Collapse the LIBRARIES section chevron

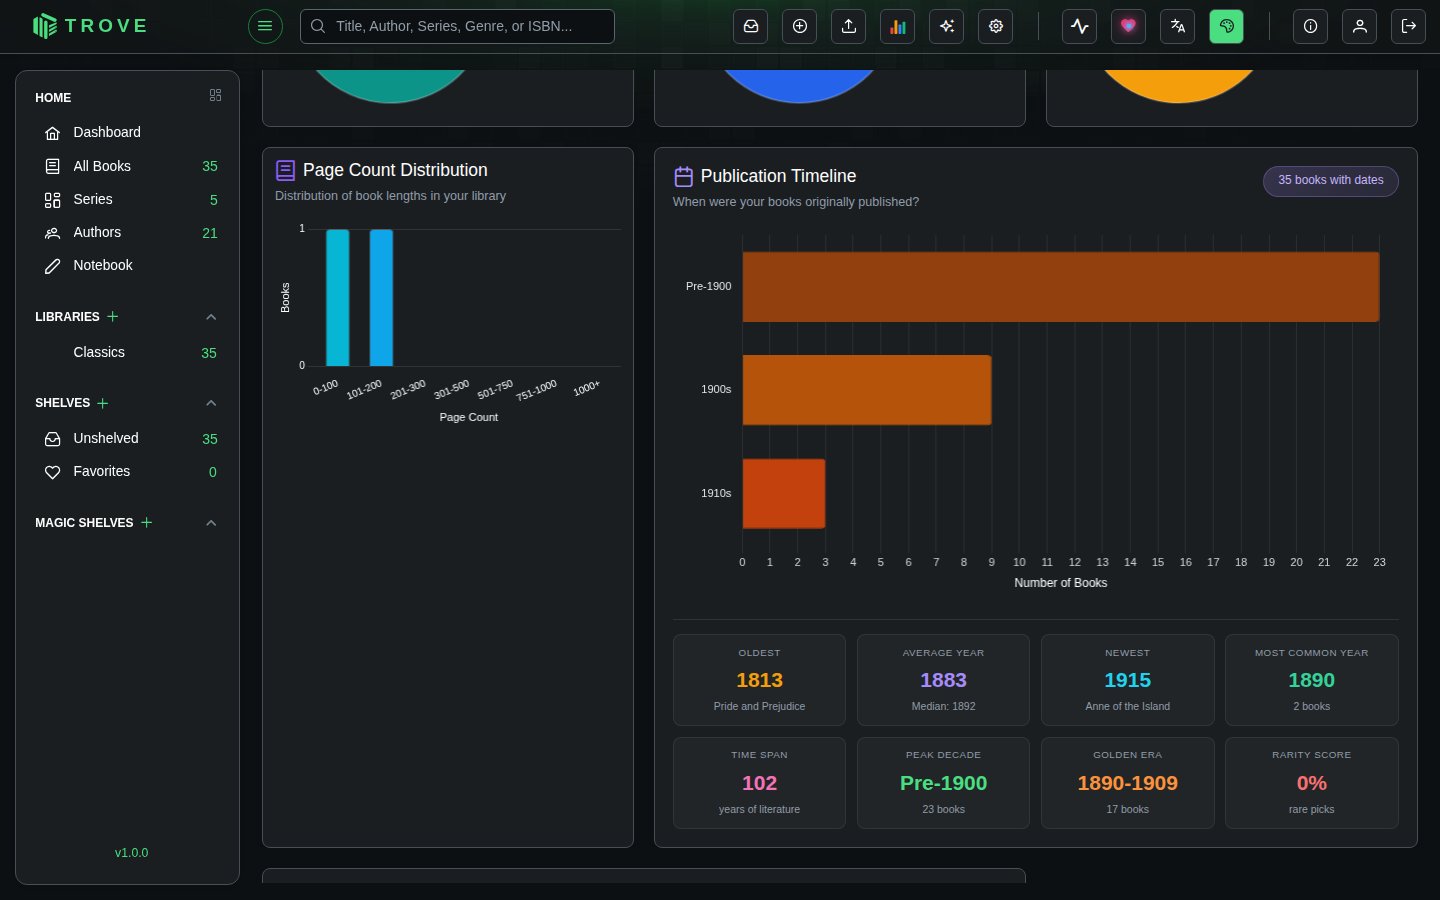(x=211, y=317)
